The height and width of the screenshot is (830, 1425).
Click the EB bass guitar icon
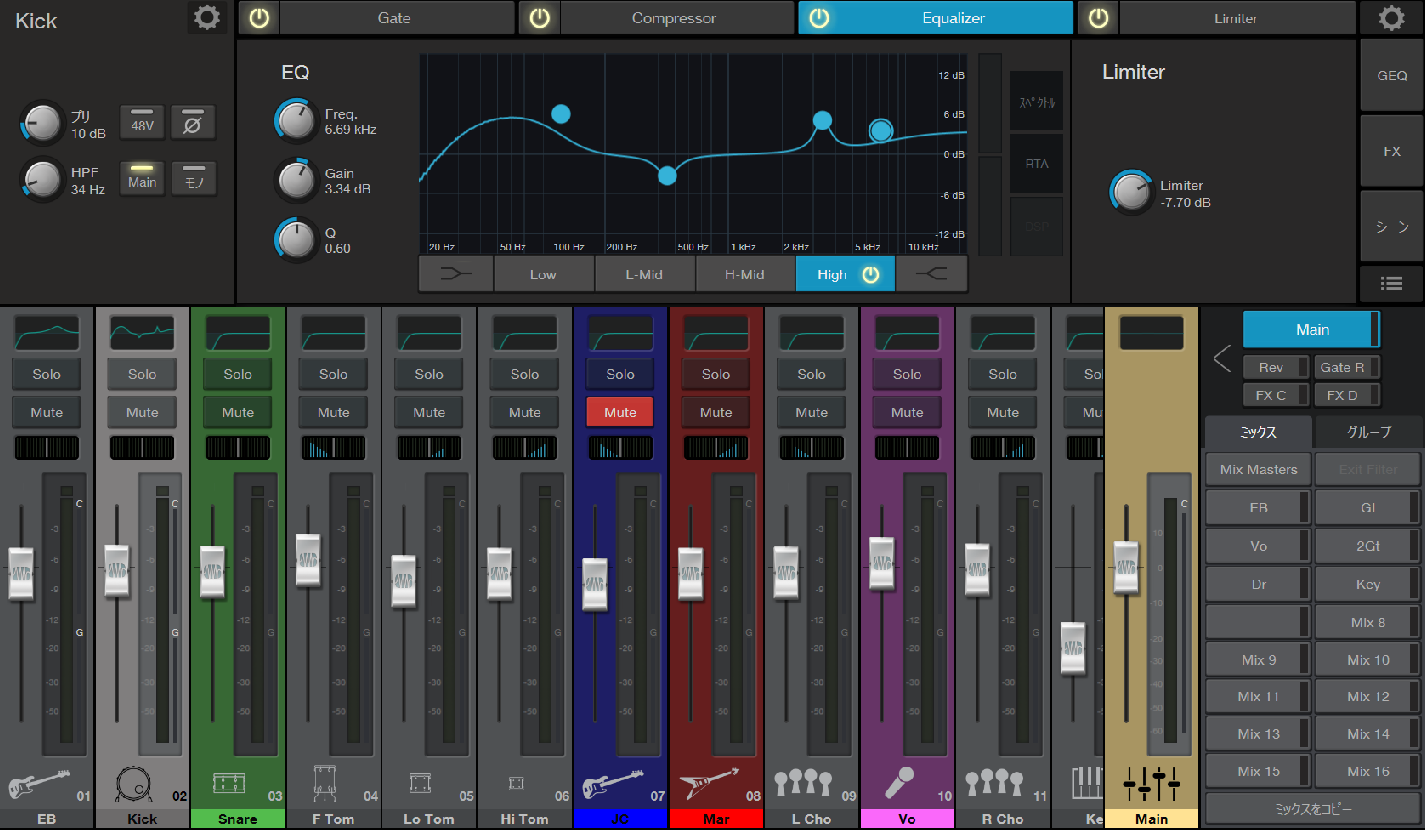(x=38, y=783)
